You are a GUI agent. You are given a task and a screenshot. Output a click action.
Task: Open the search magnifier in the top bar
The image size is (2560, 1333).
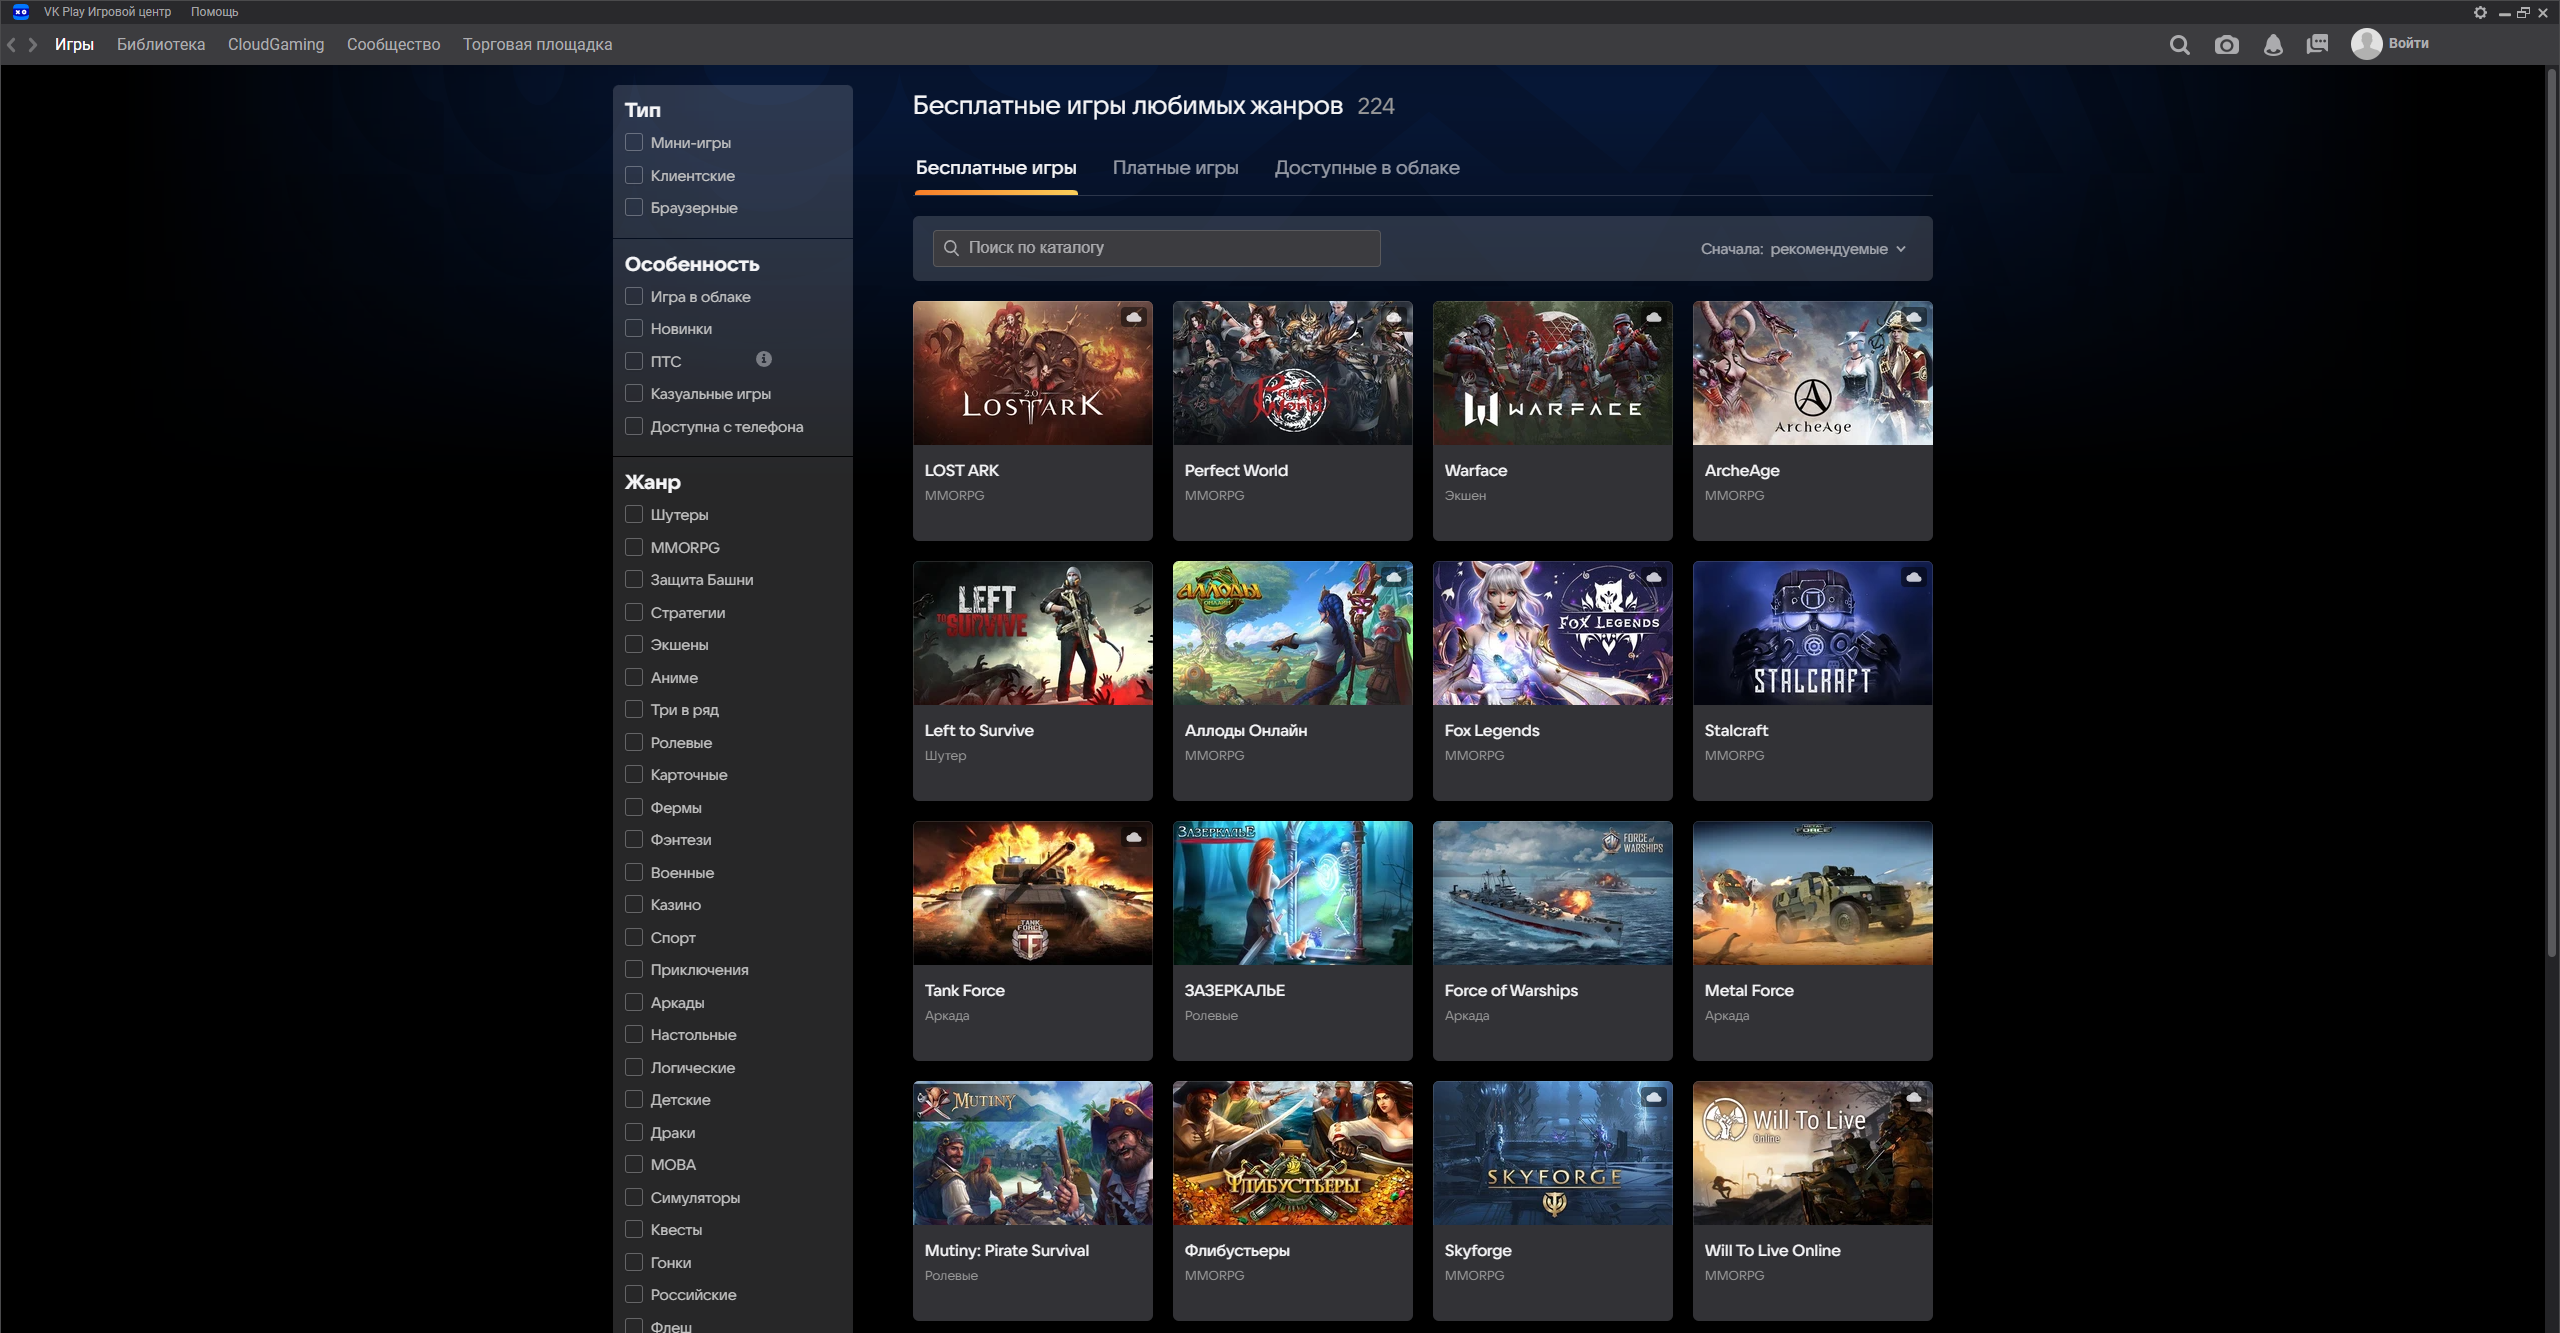[x=2180, y=45]
